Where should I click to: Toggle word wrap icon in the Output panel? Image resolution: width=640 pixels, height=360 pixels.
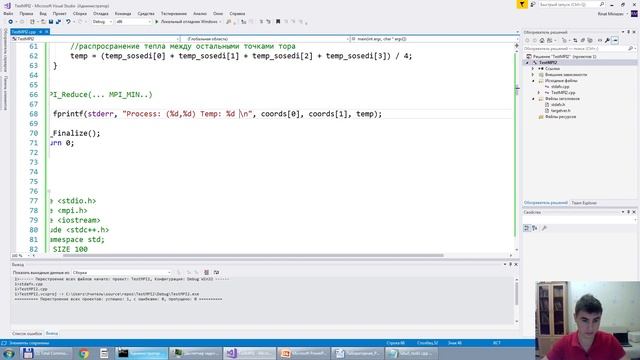216,272
